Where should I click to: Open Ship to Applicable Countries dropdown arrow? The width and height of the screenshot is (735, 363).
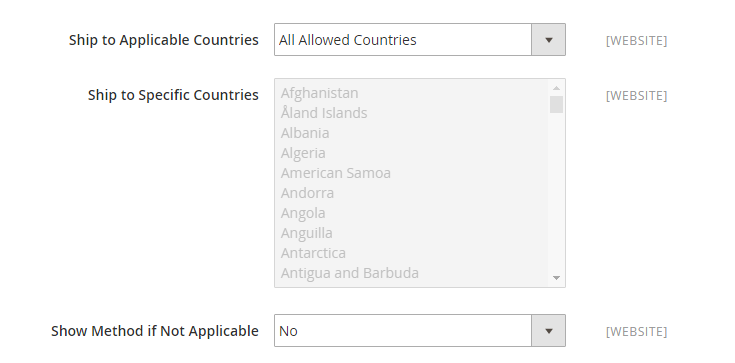(548, 40)
